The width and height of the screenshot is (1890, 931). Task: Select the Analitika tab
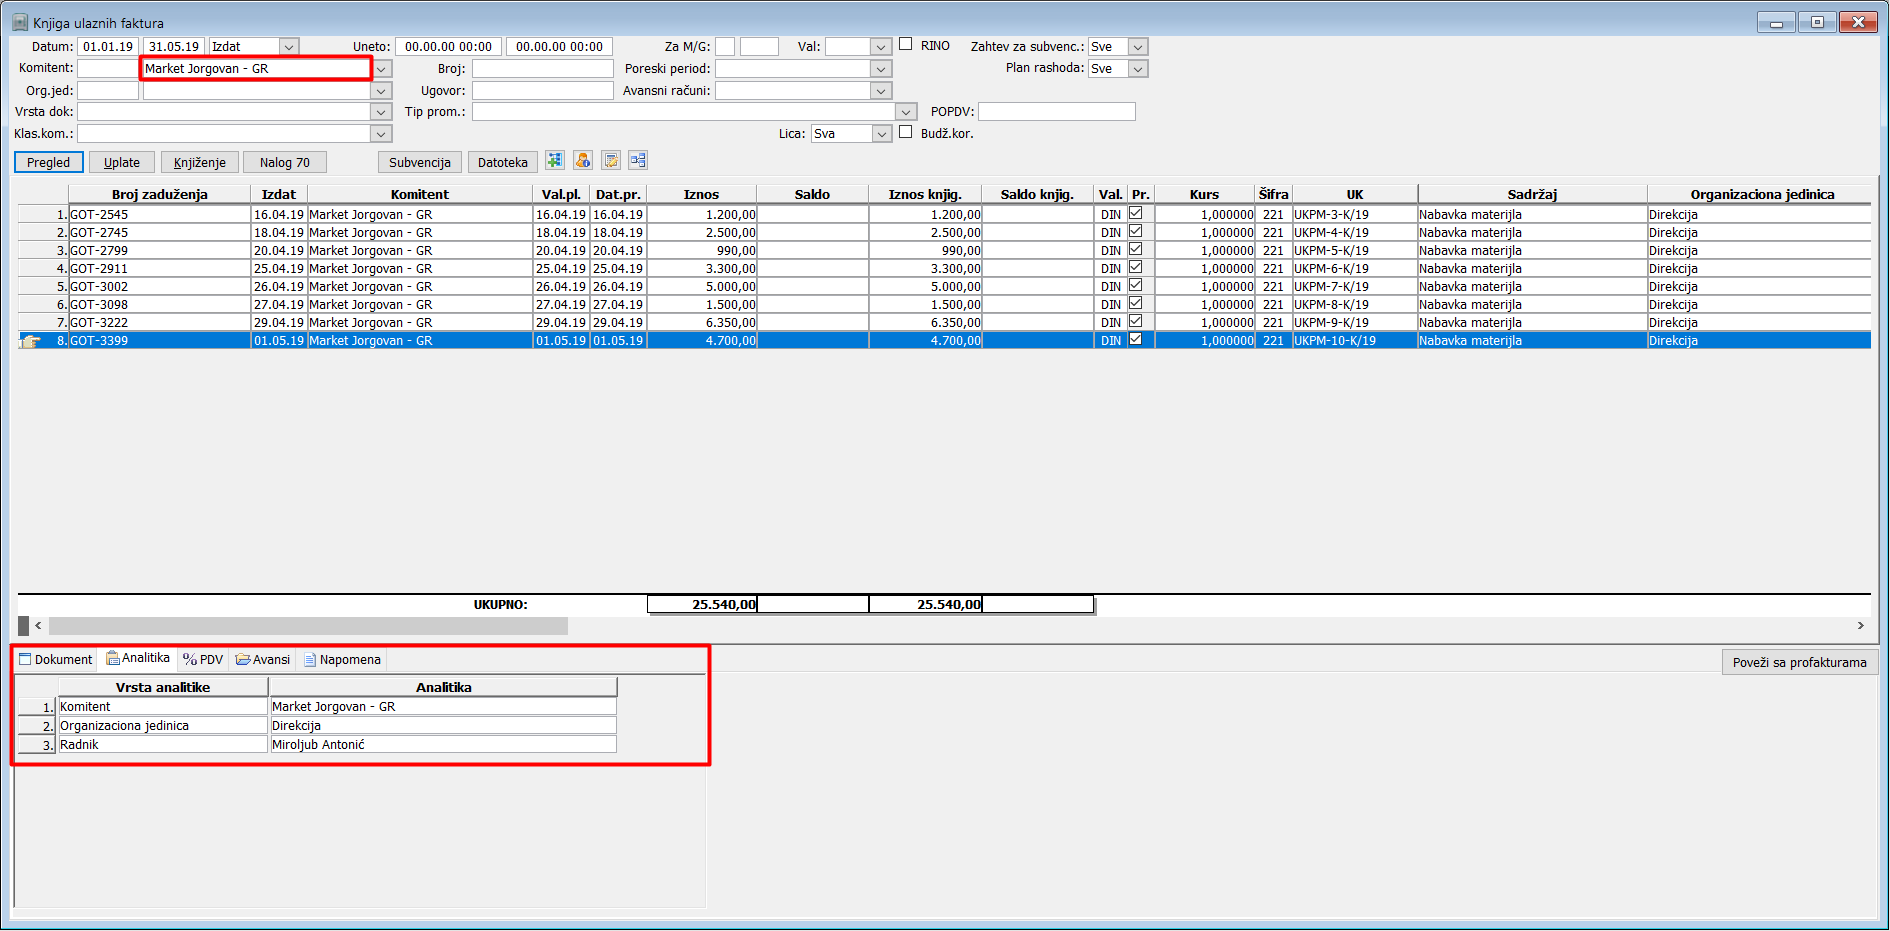pos(138,658)
